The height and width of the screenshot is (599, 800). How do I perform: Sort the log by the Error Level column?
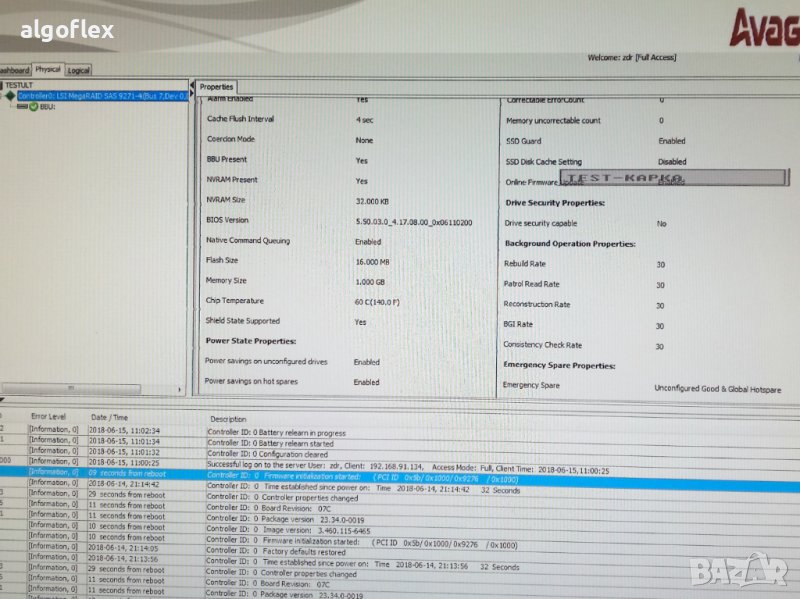(x=48, y=416)
